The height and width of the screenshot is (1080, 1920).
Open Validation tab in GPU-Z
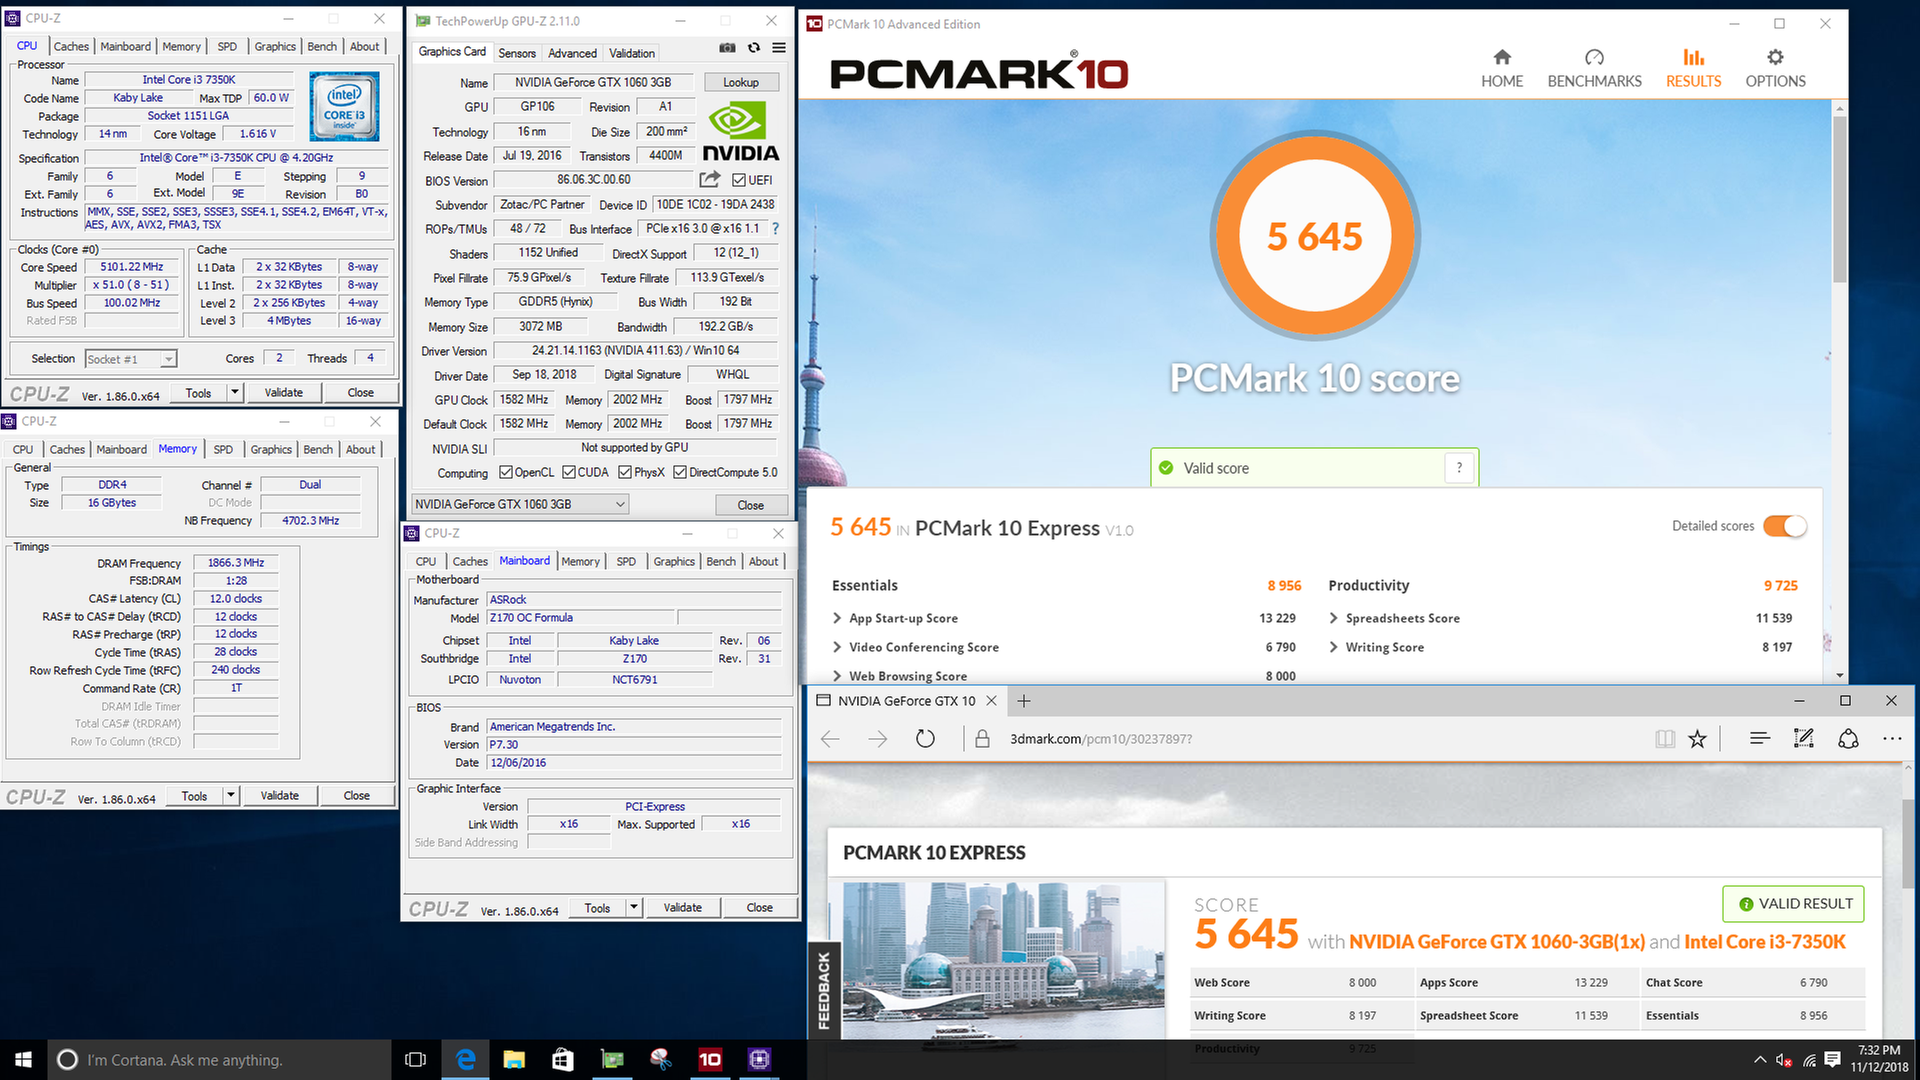coord(632,53)
